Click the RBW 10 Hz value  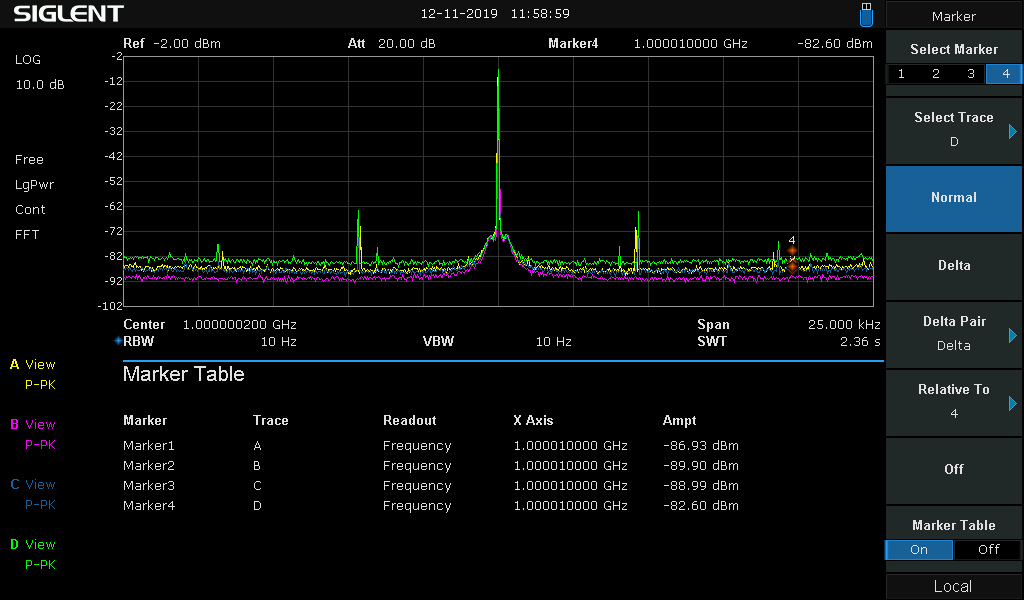279,341
